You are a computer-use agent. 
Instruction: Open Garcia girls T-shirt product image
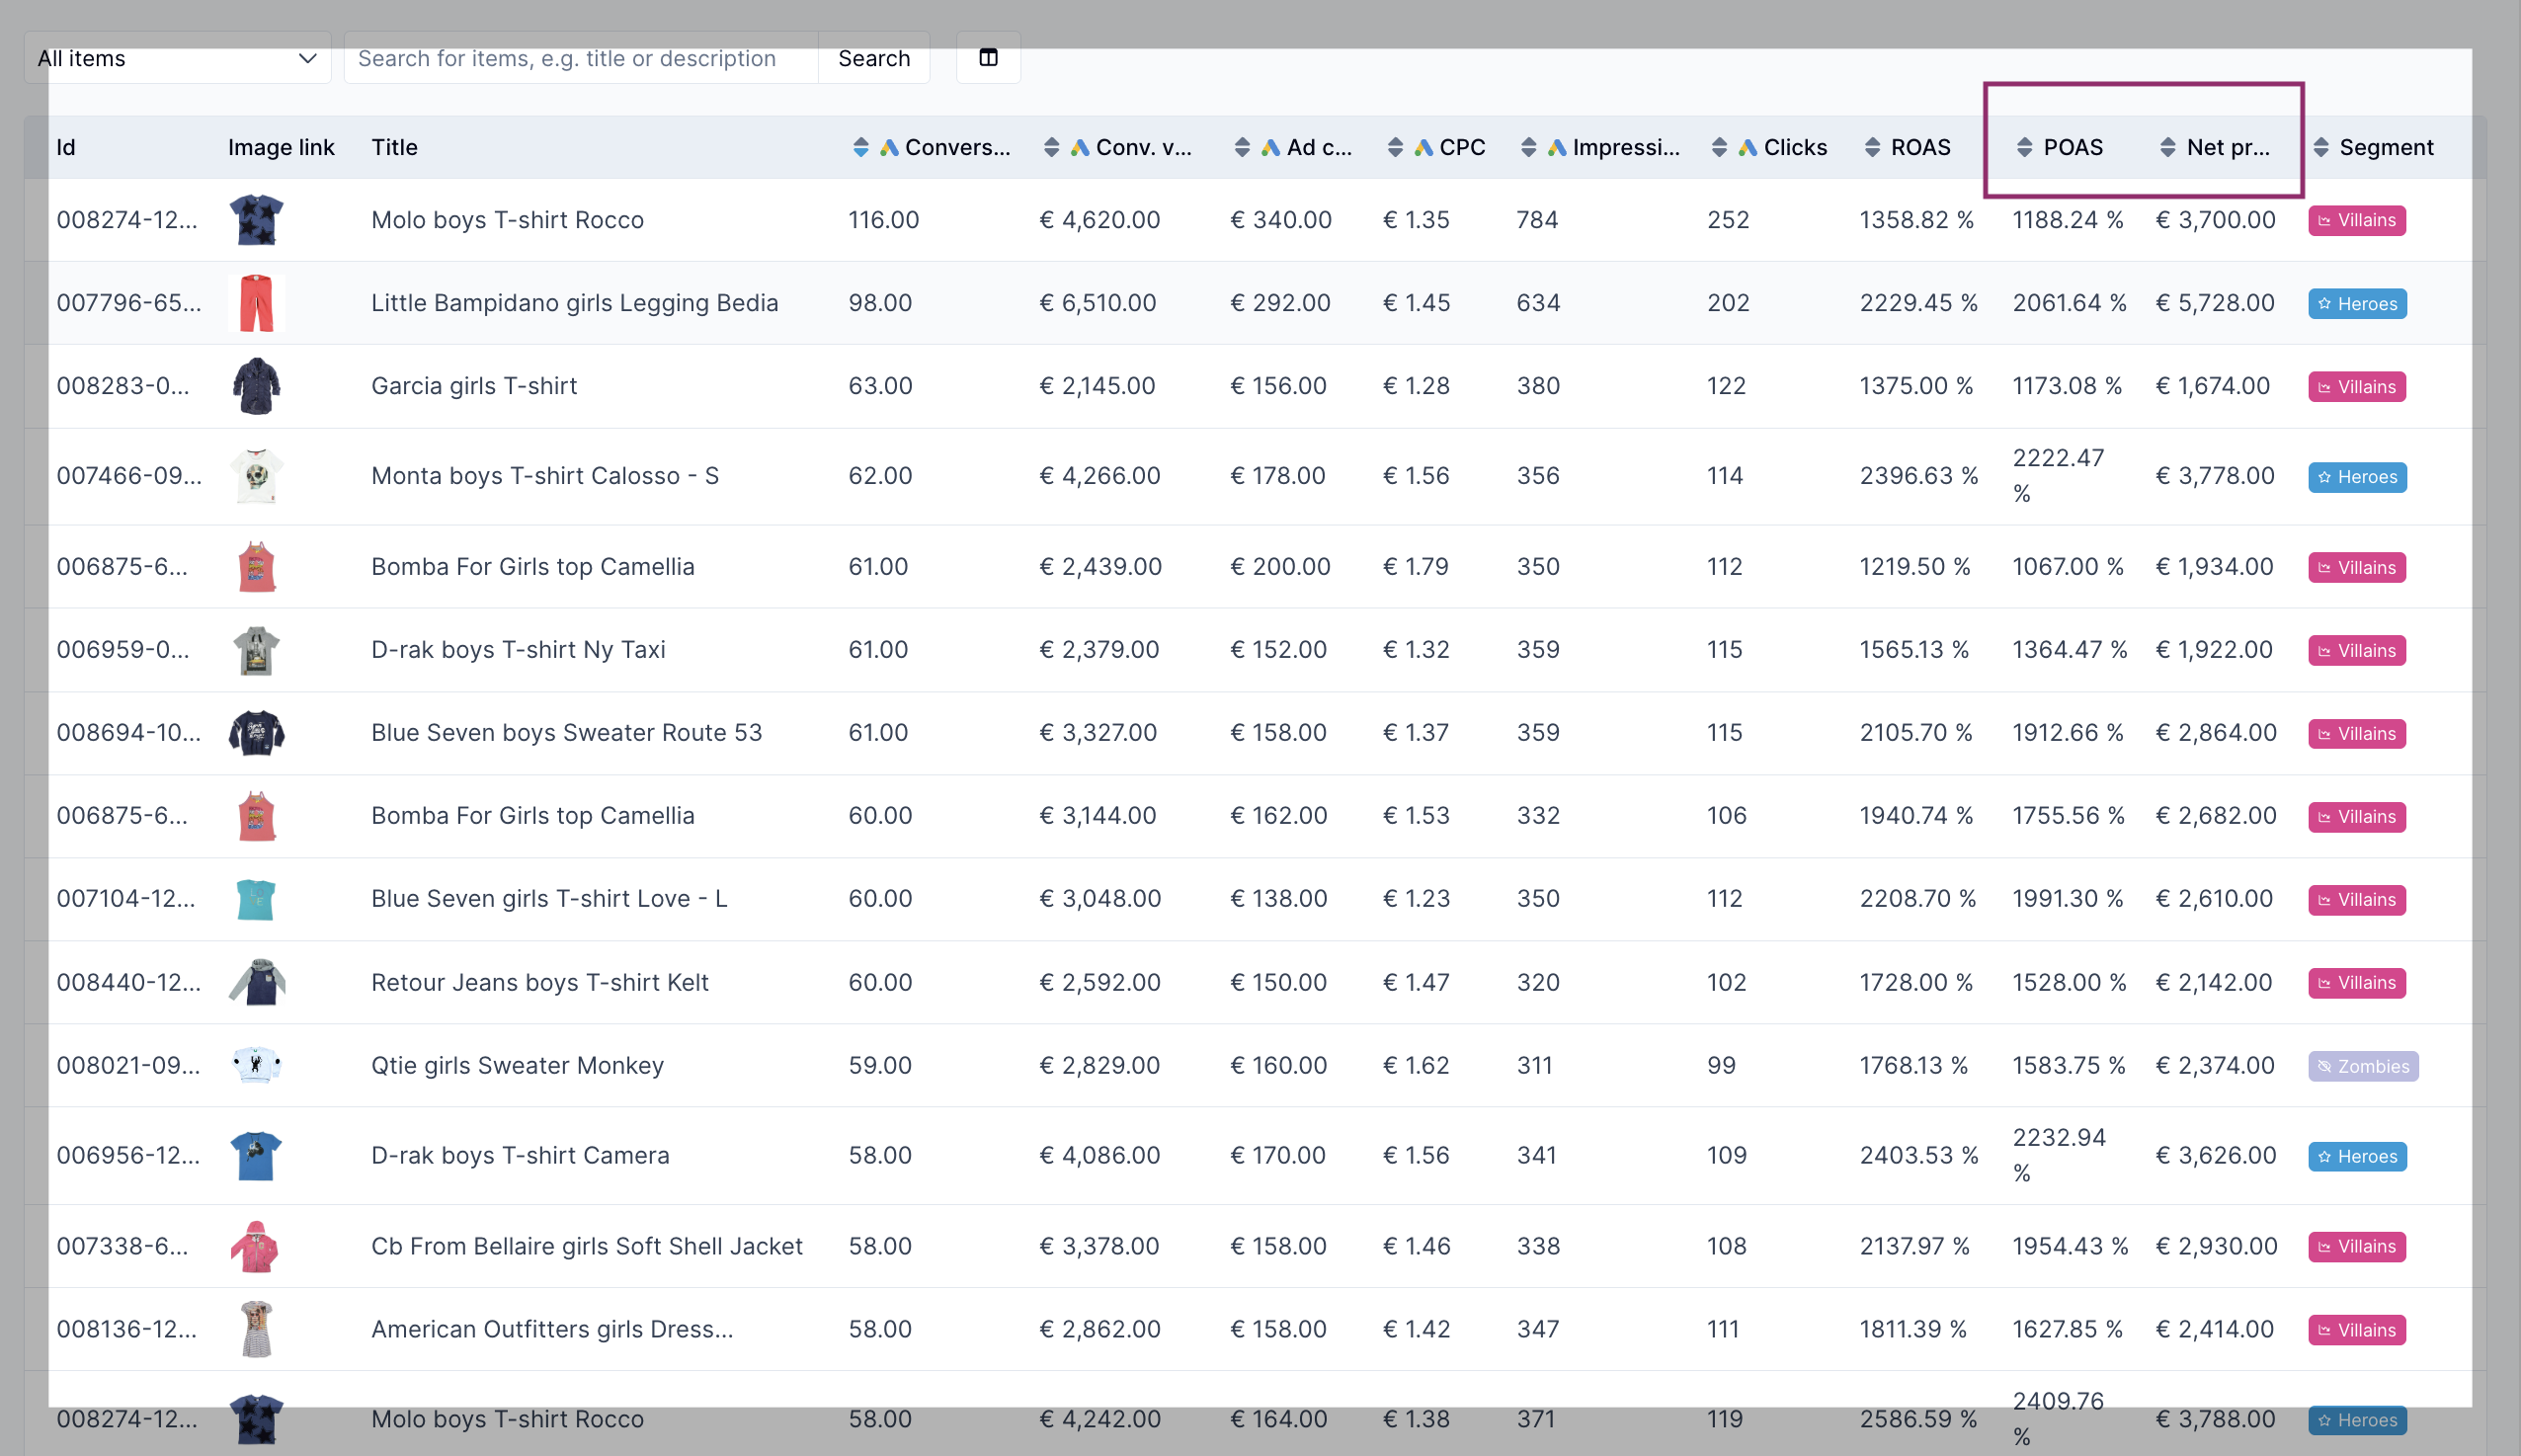pos(256,386)
